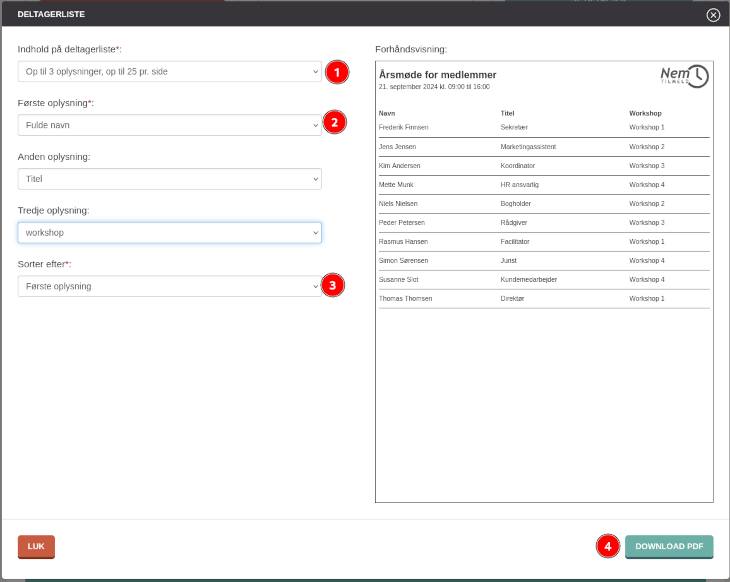Click the title 'Kundemedarbejder' in preview

pyautogui.click(x=529, y=280)
